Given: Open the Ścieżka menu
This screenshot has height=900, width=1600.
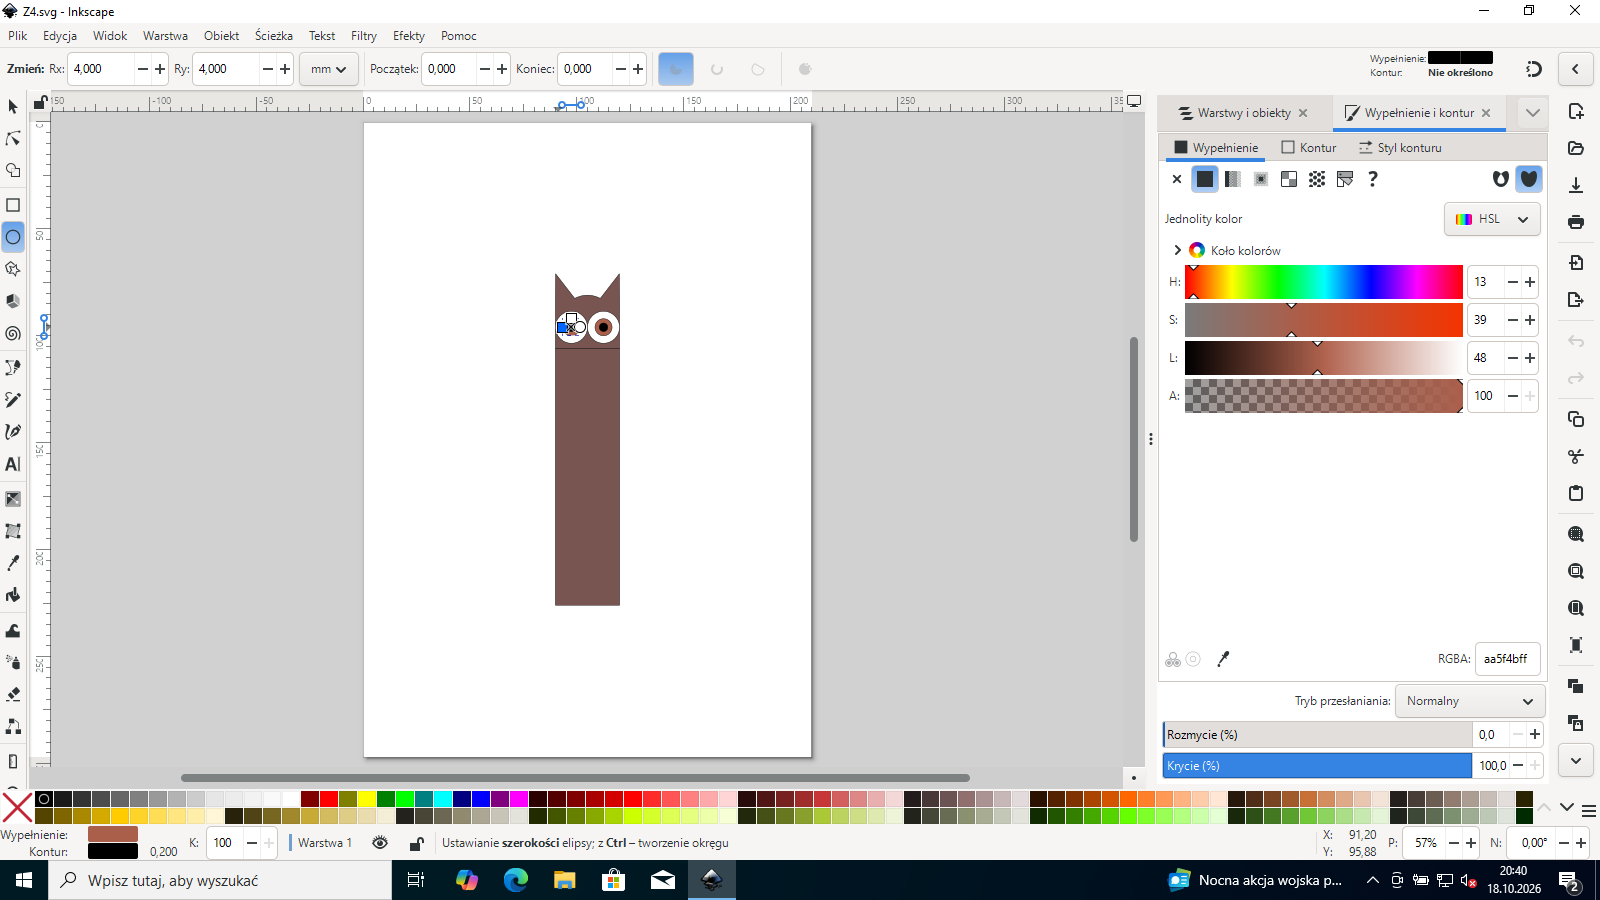Looking at the screenshot, I should [x=274, y=36].
